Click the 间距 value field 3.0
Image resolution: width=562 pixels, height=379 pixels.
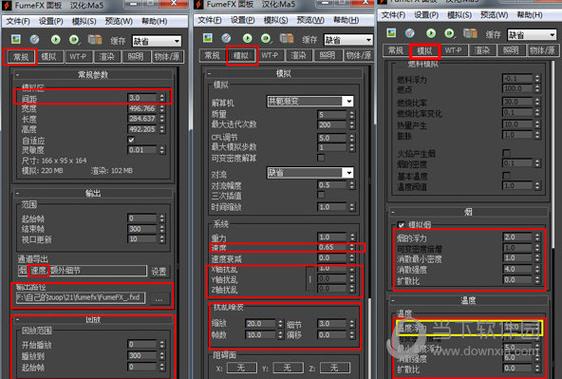click(x=142, y=98)
